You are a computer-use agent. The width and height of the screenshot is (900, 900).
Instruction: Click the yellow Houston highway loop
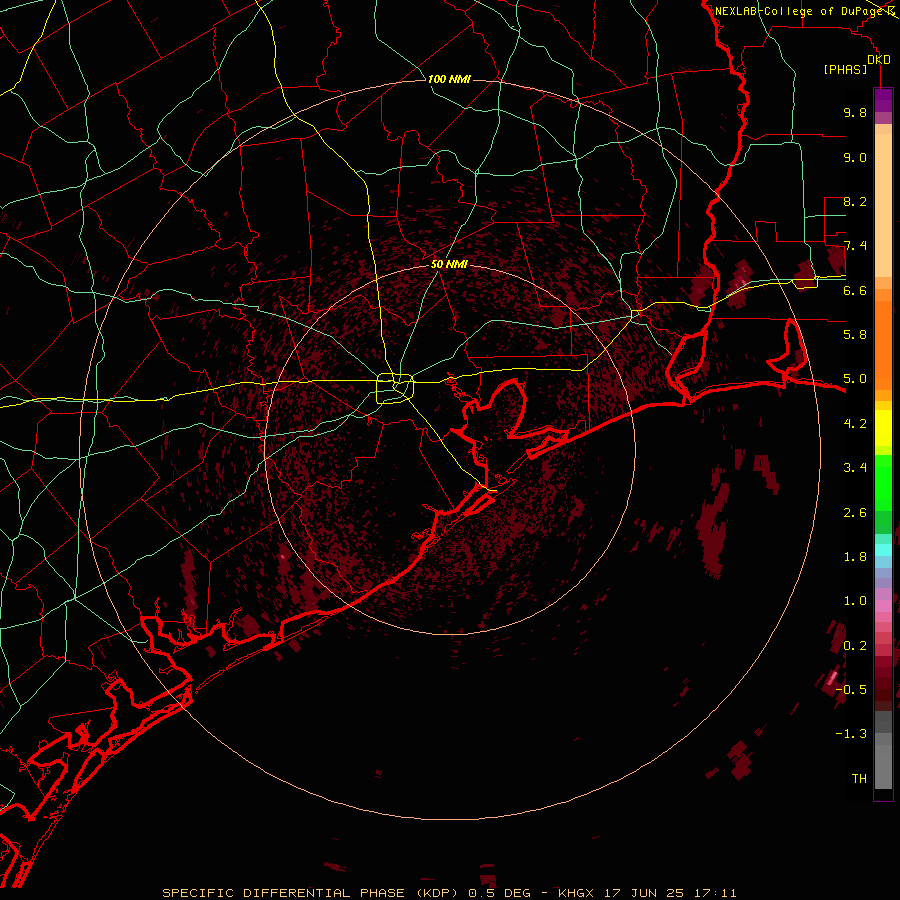395,388
